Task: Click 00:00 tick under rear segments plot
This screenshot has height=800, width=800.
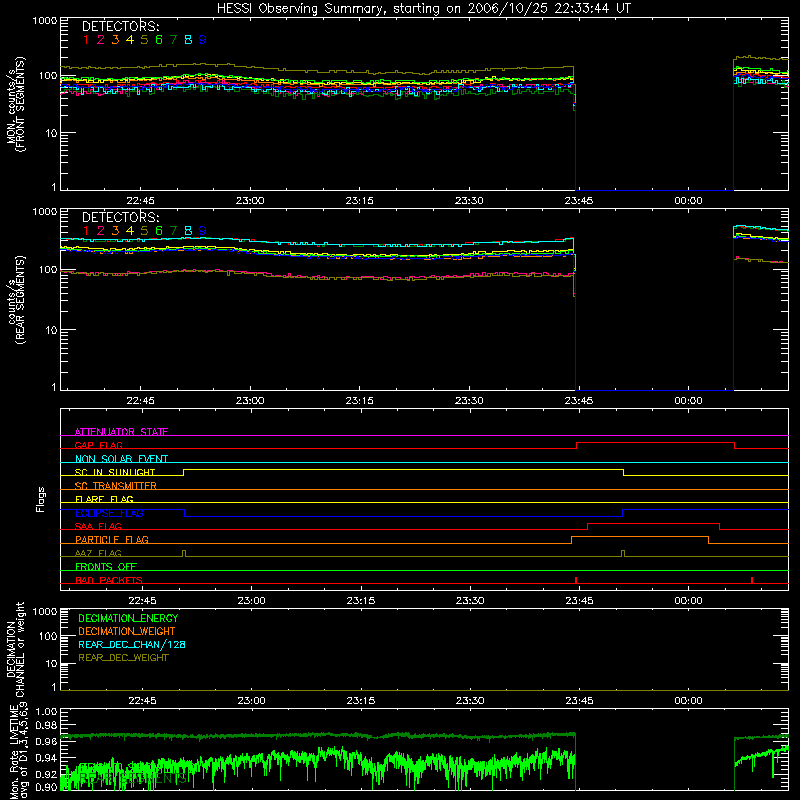Action: click(688, 401)
